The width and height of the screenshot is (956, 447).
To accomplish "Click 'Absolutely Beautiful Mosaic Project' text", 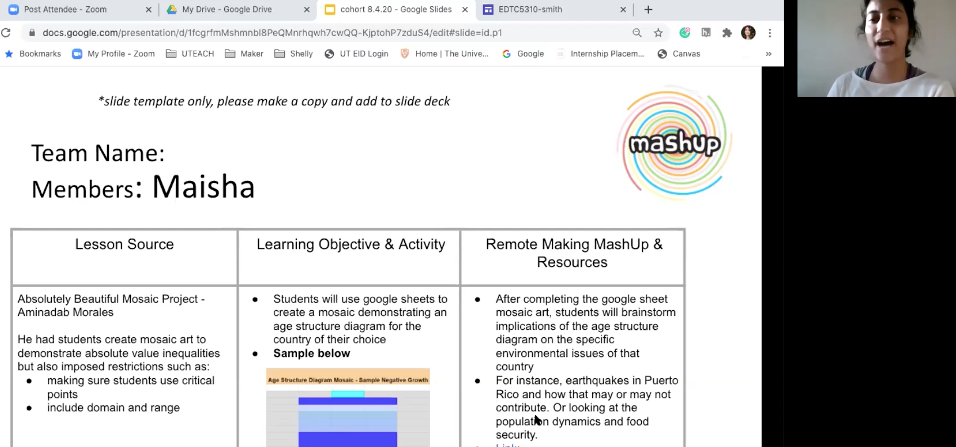I will [111, 306].
